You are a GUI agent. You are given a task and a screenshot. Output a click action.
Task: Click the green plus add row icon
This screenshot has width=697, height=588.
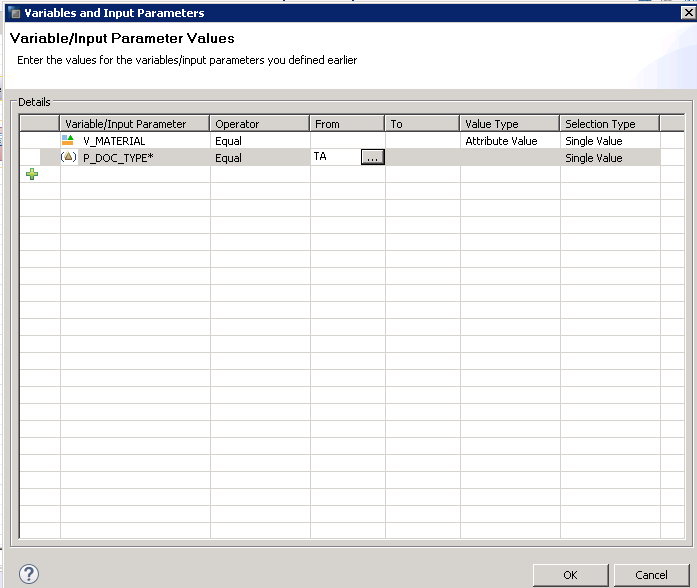click(32, 174)
